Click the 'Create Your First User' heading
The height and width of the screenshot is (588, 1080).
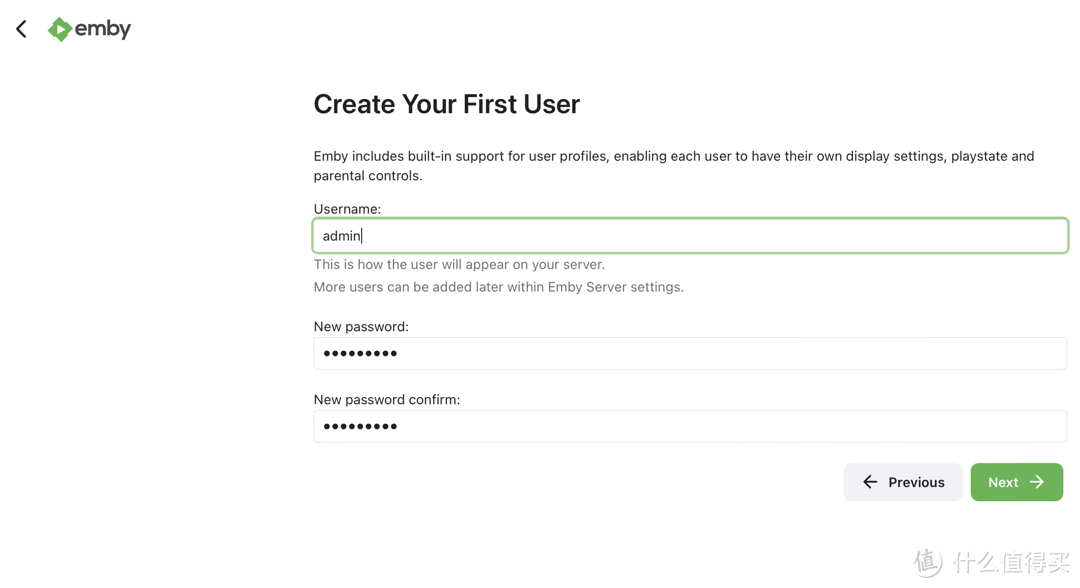446,104
